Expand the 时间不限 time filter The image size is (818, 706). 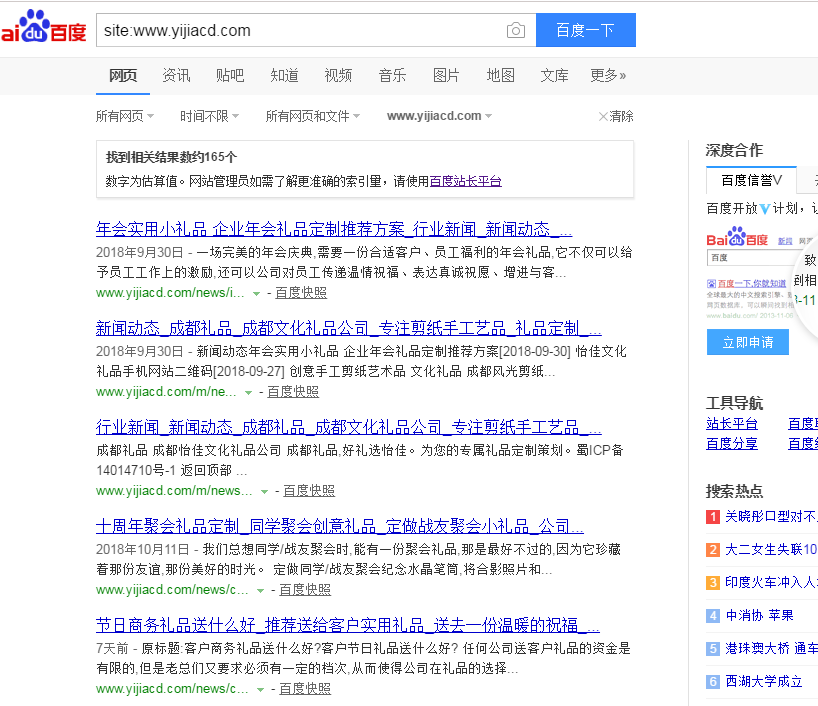tap(209, 116)
